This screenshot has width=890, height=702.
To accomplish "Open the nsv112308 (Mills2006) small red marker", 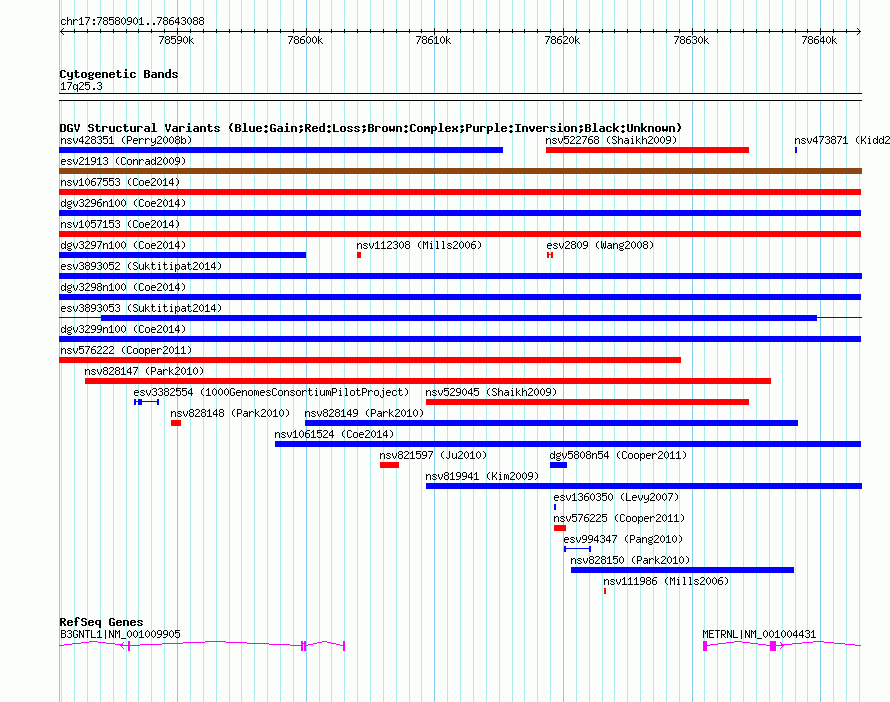I will (x=359, y=255).
